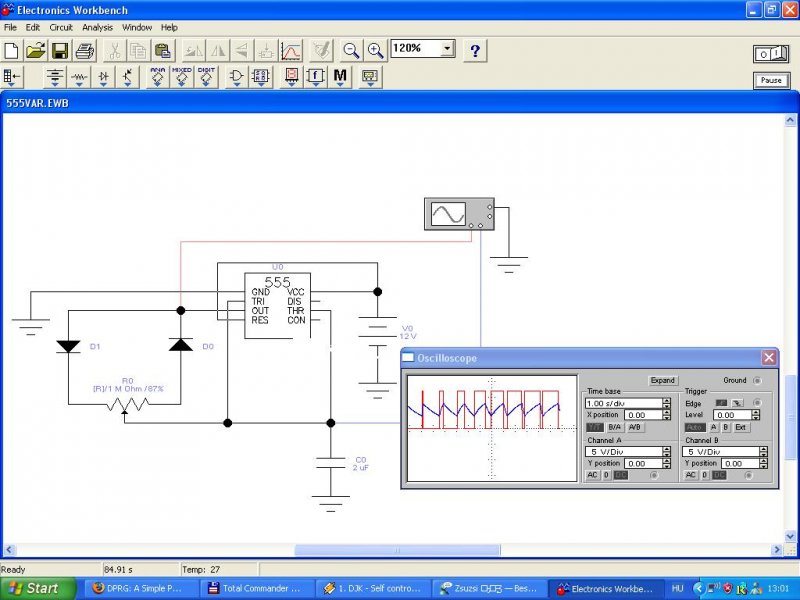
Task: Increase Channel B V/Div scale
Action: pos(764,449)
